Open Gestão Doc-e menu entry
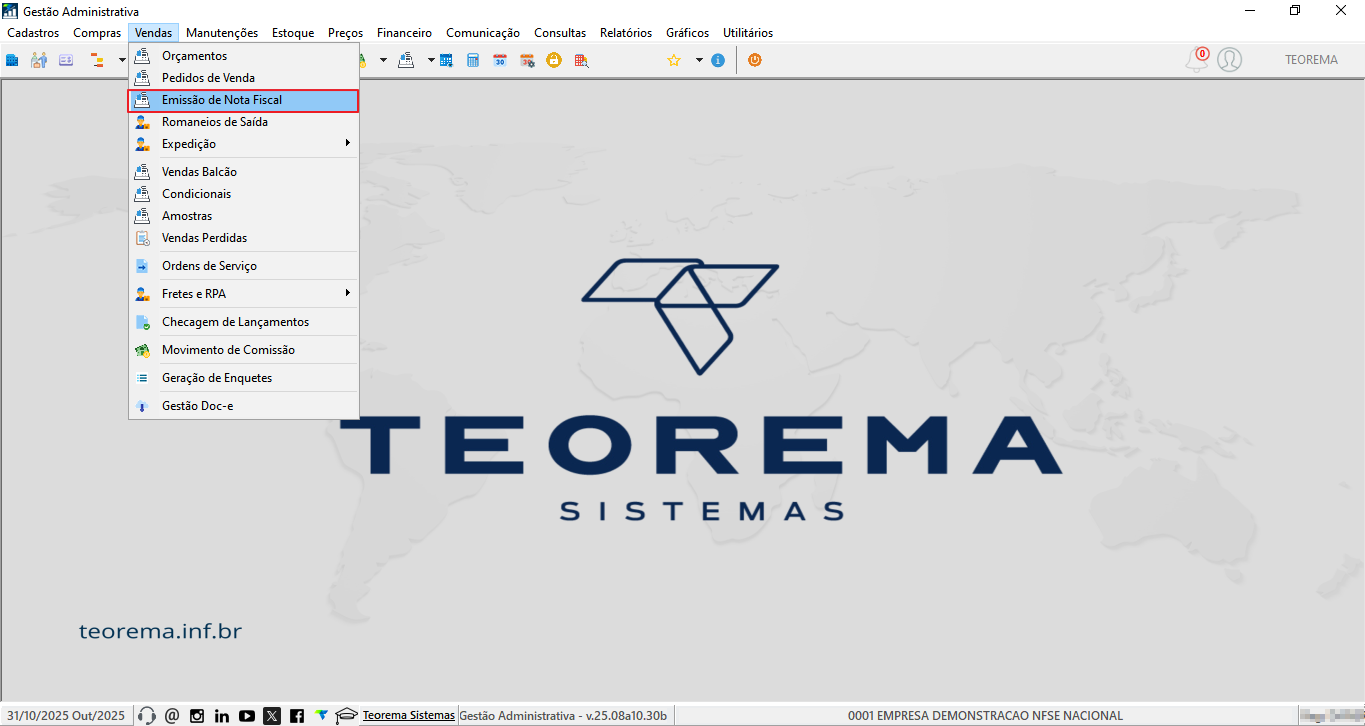Image resolution: width=1365 pixels, height=726 pixels. coord(243,406)
